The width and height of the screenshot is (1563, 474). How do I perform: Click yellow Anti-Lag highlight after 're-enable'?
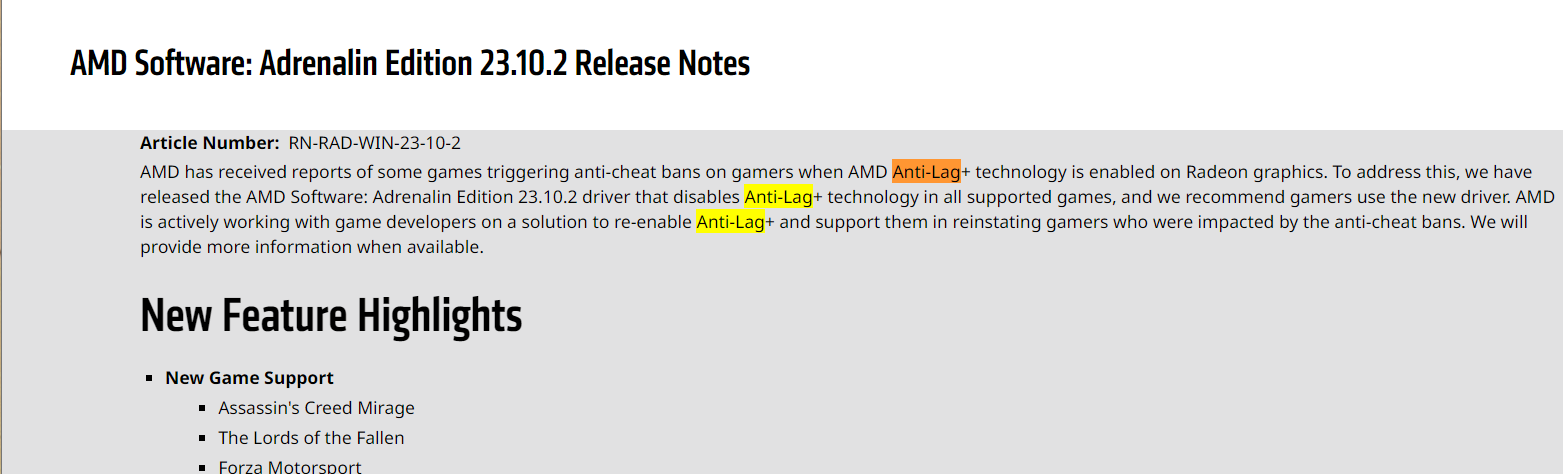tap(730, 222)
